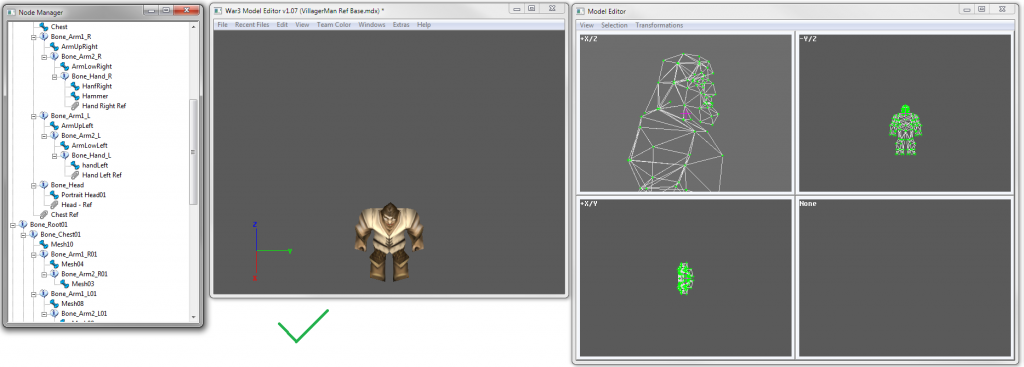This screenshot has width=1024, height=367.
Task: Click the mesh icon beside Chest
Action: coord(44,27)
